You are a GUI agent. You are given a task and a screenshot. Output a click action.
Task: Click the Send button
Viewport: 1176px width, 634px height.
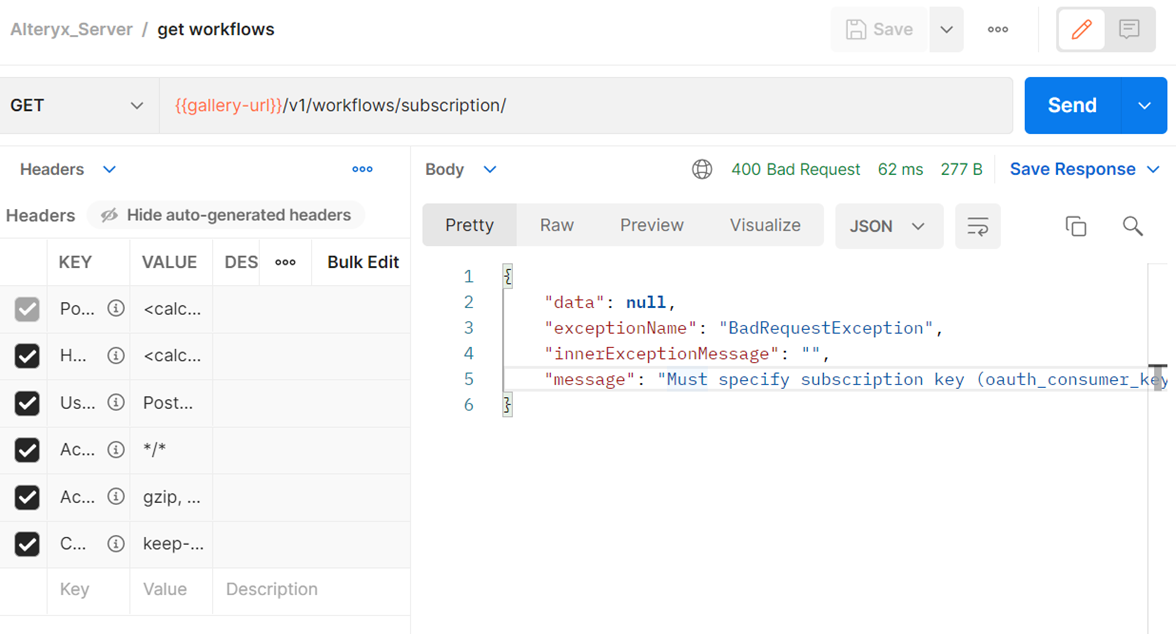point(1071,104)
